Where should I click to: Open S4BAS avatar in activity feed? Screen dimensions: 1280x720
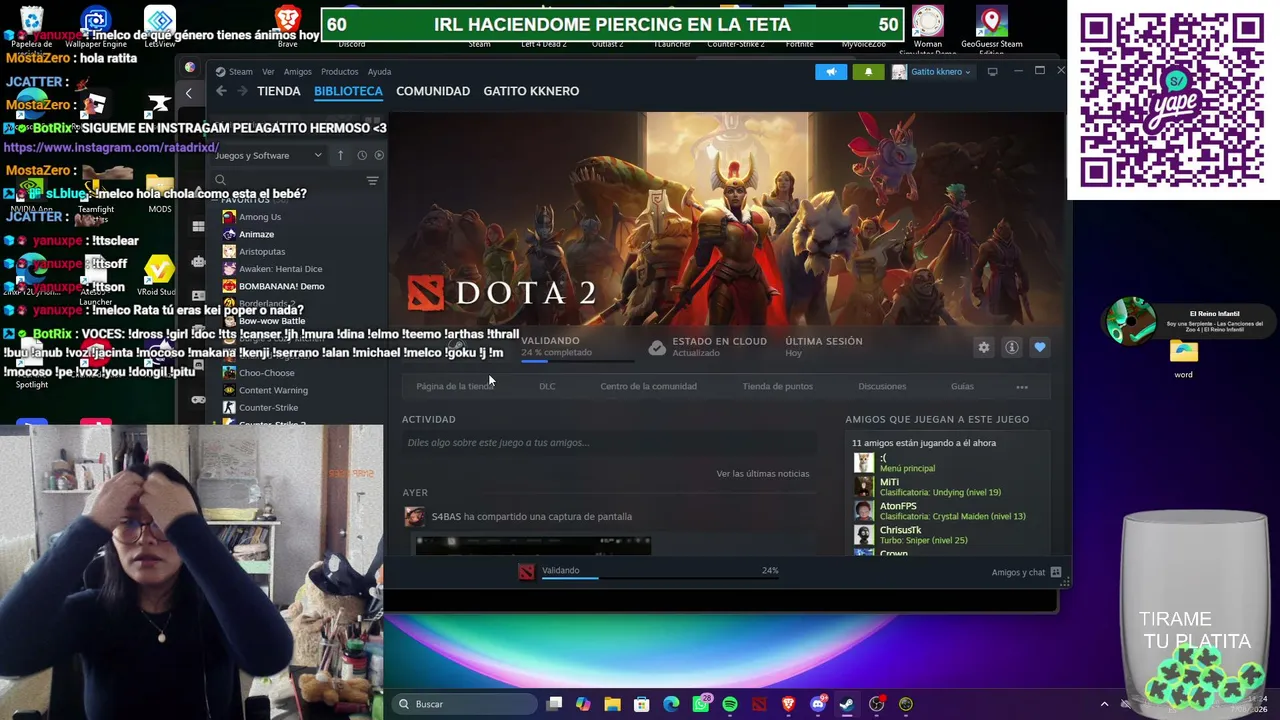(x=413, y=516)
